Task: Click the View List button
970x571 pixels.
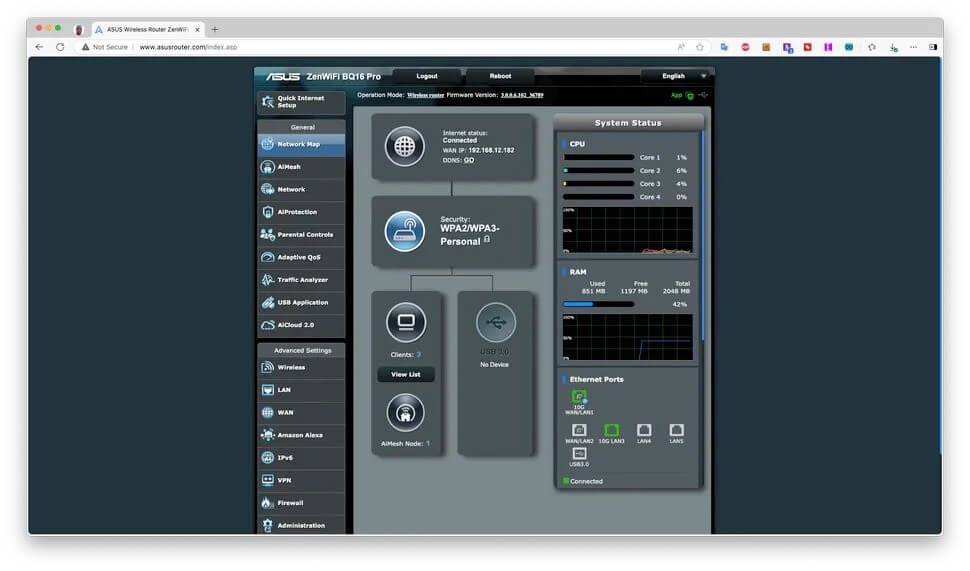Action: (x=406, y=375)
